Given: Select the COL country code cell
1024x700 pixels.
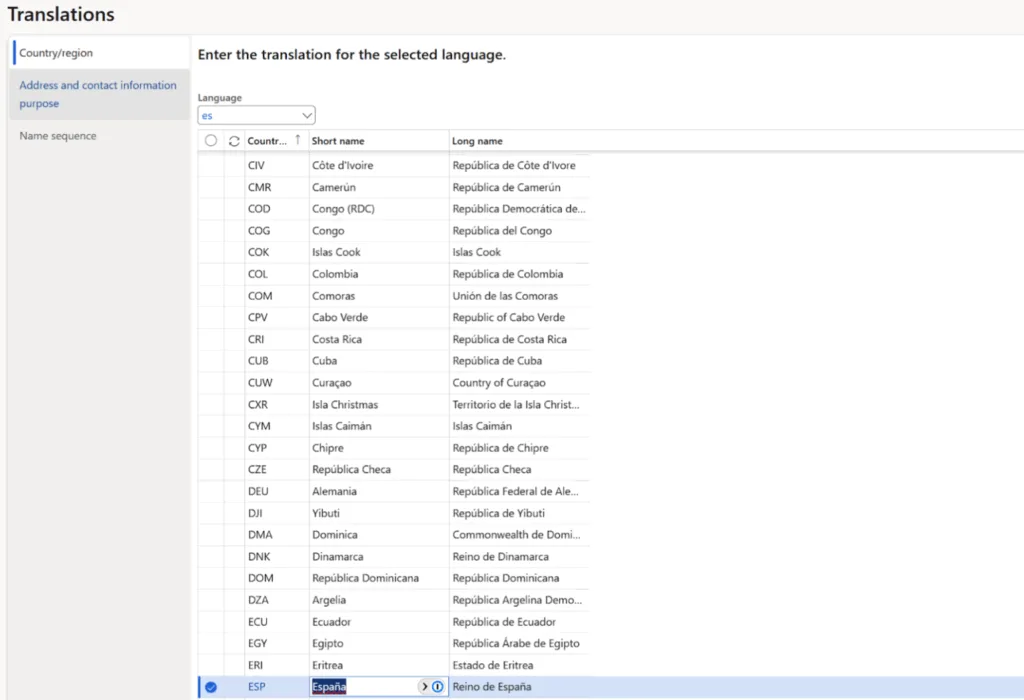Looking at the screenshot, I should click(x=260, y=274).
